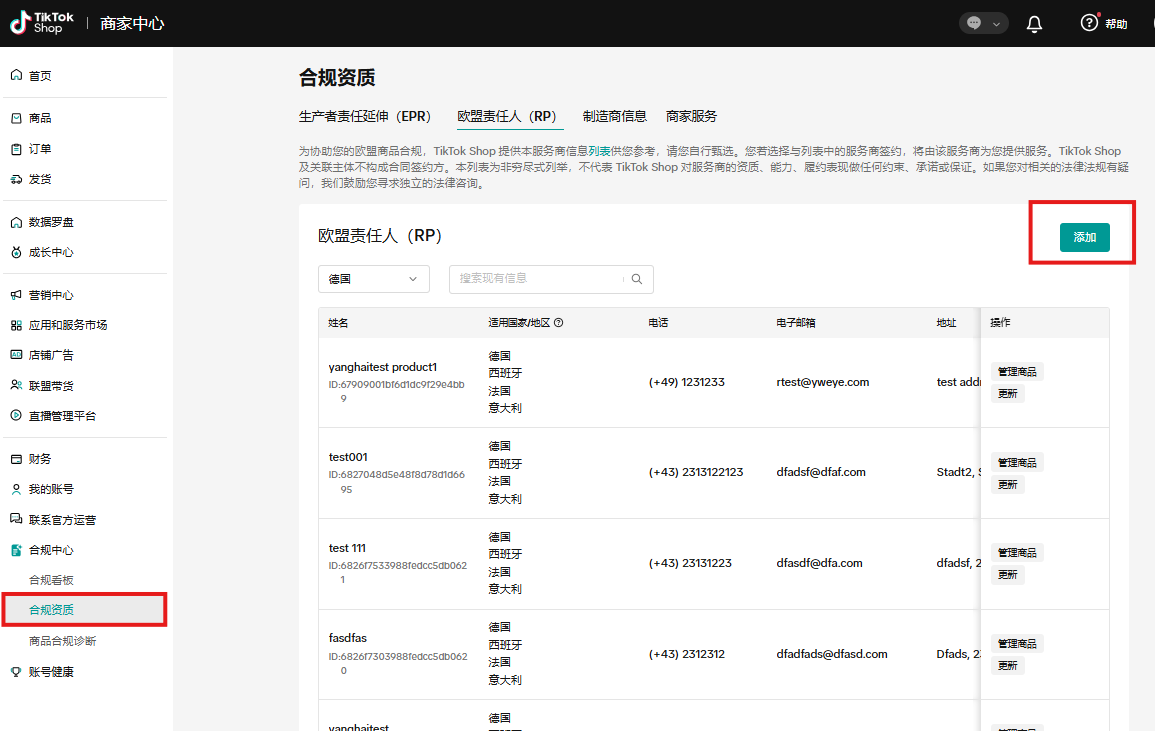Click 管理商品 for test001 row
Image resolution: width=1155 pixels, height=731 pixels.
1016,463
